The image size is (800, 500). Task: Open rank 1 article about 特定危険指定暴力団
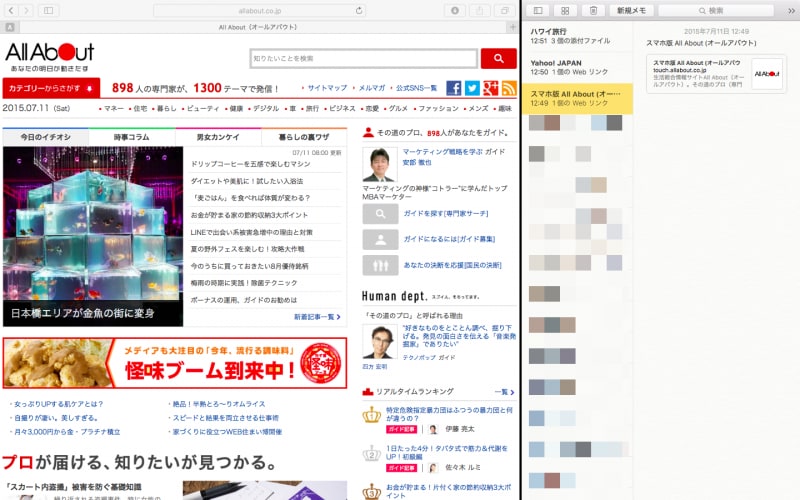[x=449, y=414]
